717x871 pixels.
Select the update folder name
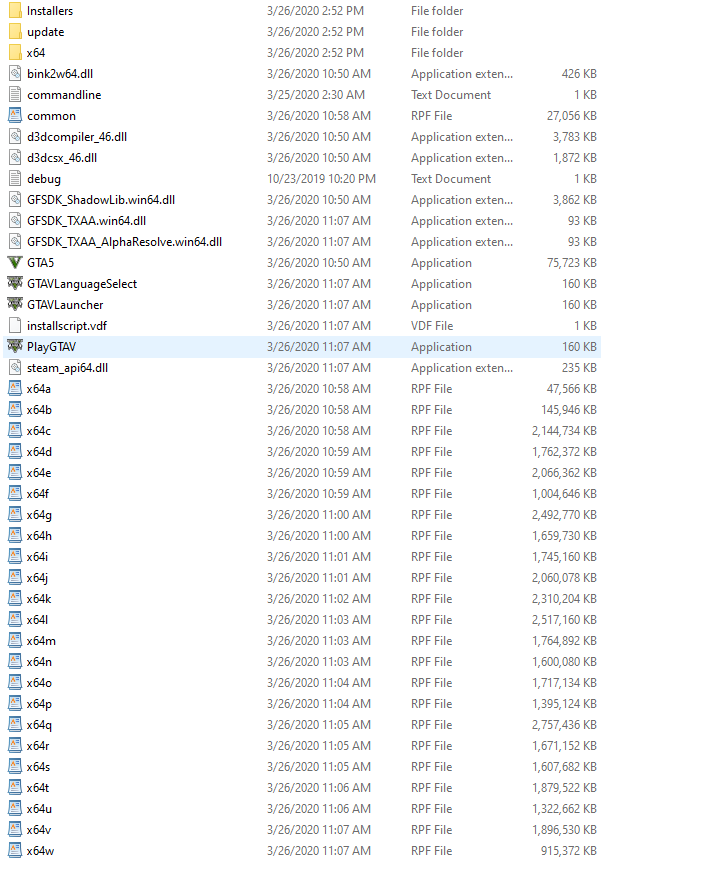click(x=46, y=32)
